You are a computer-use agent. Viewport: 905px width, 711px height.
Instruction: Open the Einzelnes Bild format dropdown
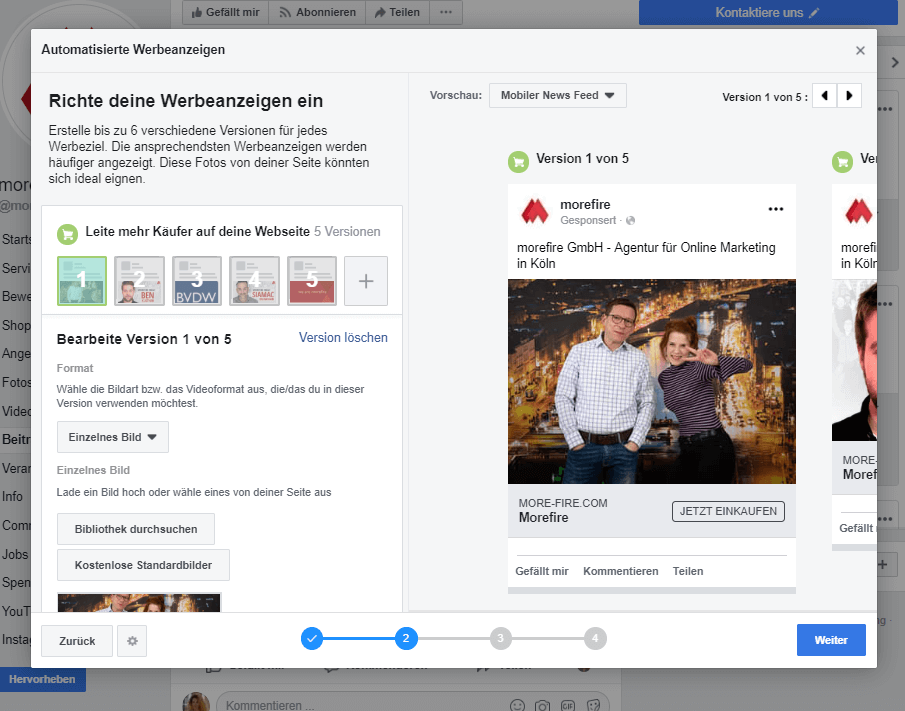(113, 437)
